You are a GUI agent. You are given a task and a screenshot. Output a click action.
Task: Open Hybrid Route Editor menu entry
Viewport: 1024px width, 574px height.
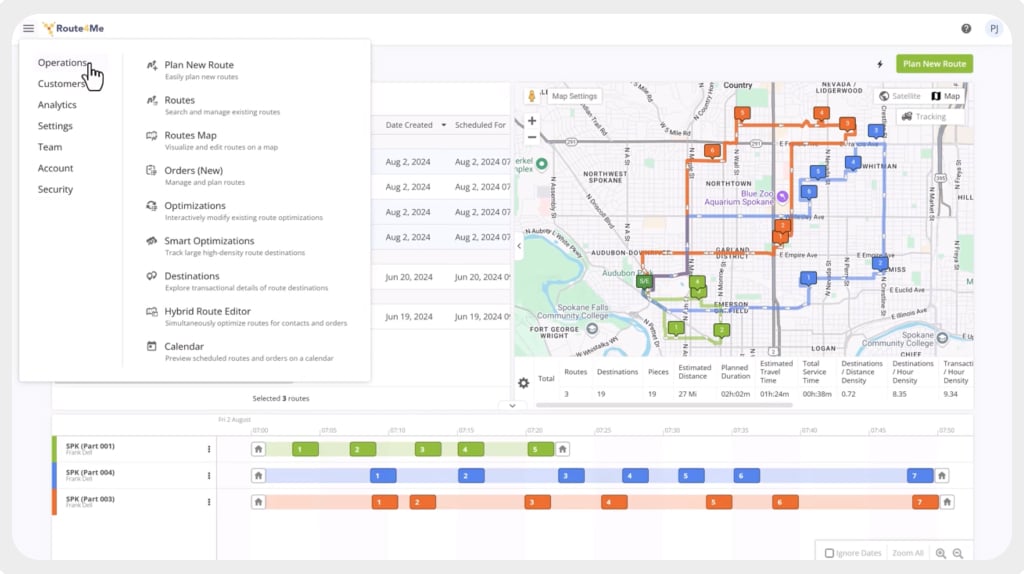[208, 311]
